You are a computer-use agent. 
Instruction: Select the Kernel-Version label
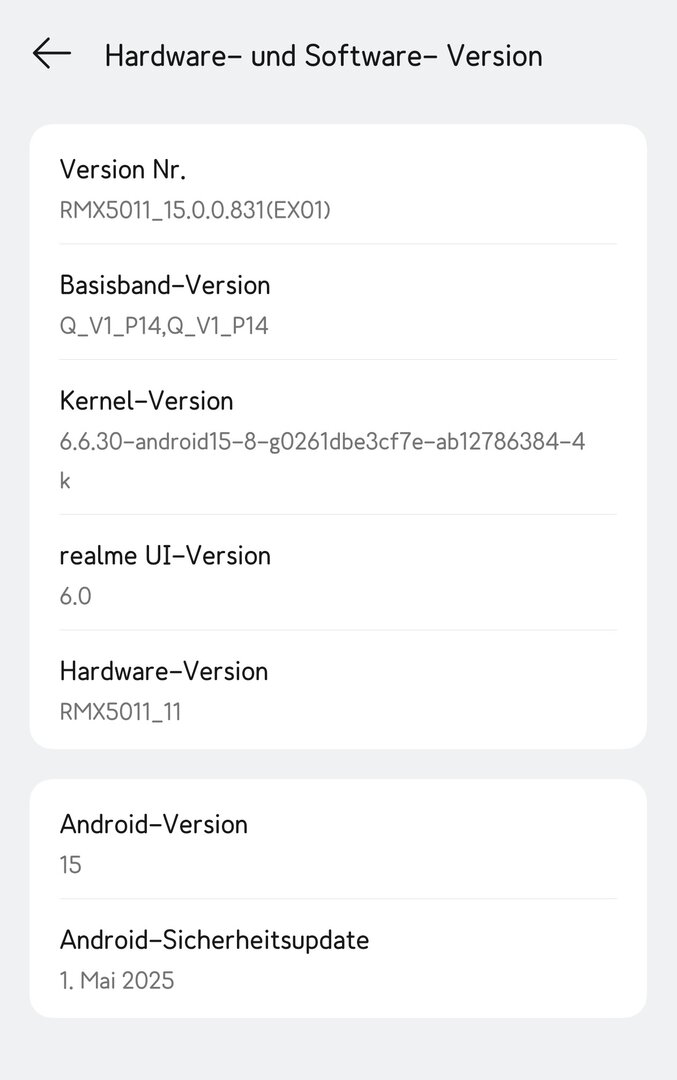(x=147, y=400)
